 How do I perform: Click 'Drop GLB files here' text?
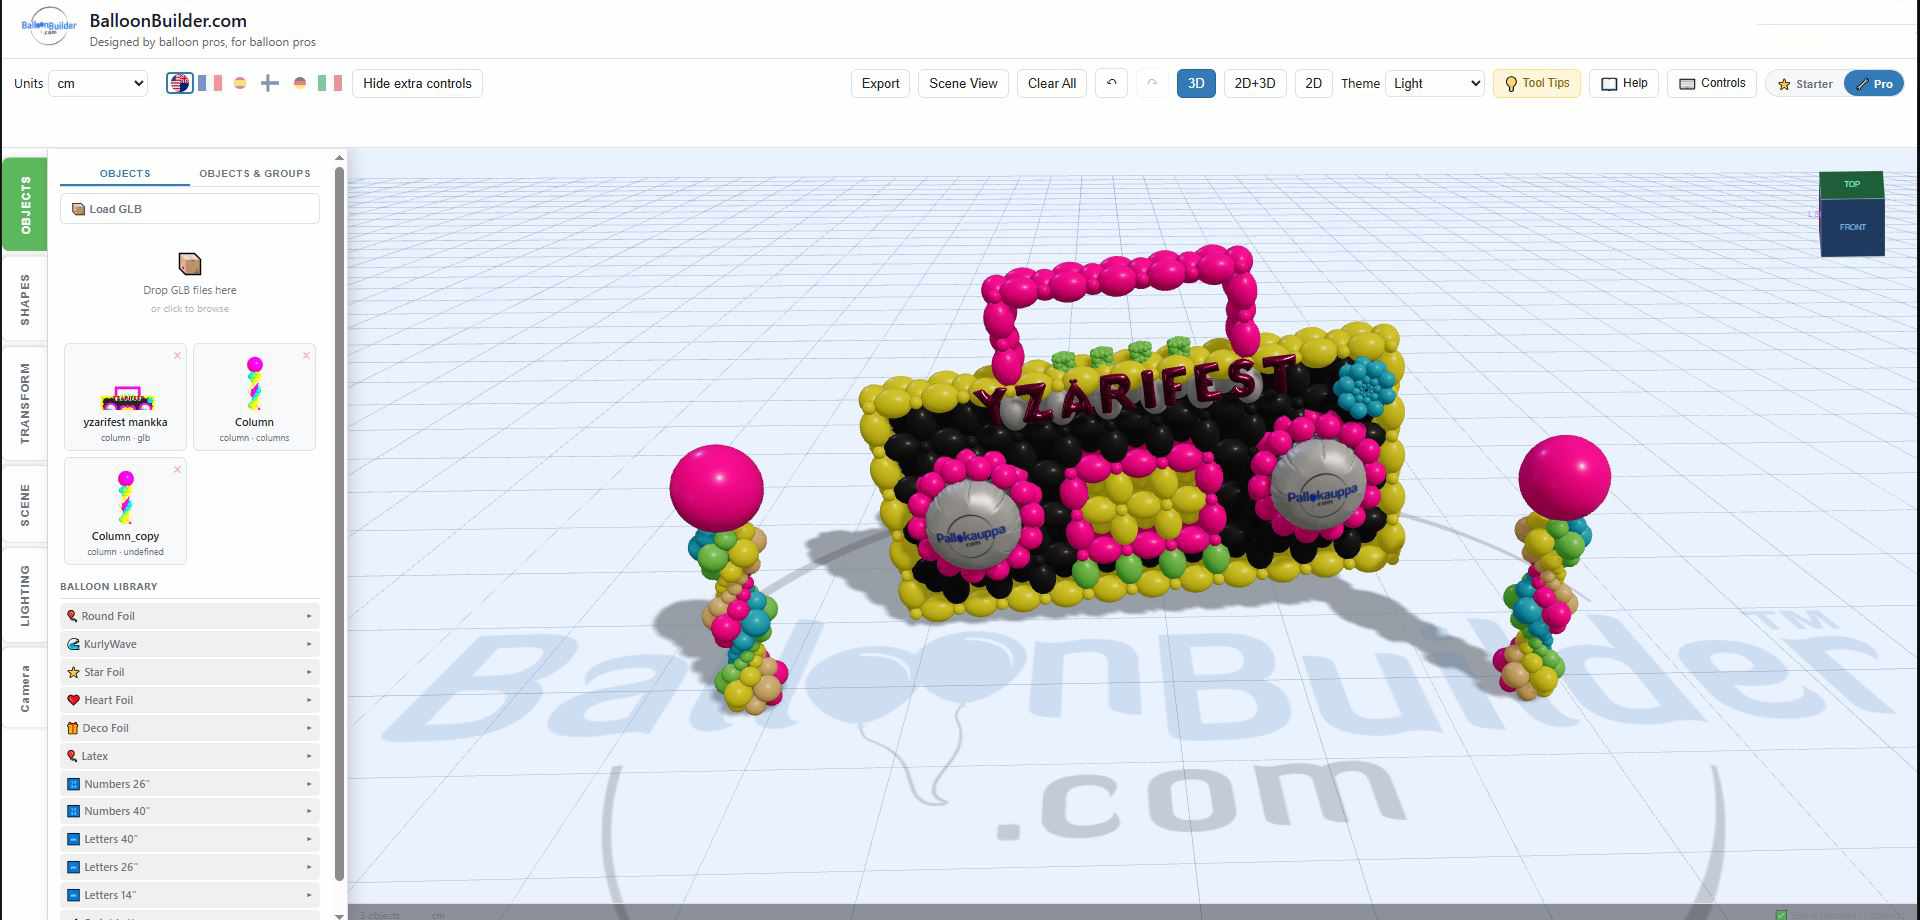[x=190, y=290]
